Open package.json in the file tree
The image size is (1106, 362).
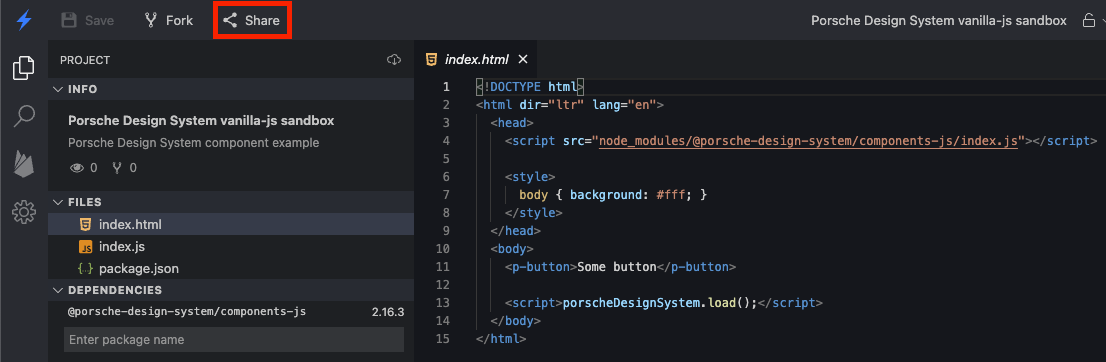(x=231, y=269)
